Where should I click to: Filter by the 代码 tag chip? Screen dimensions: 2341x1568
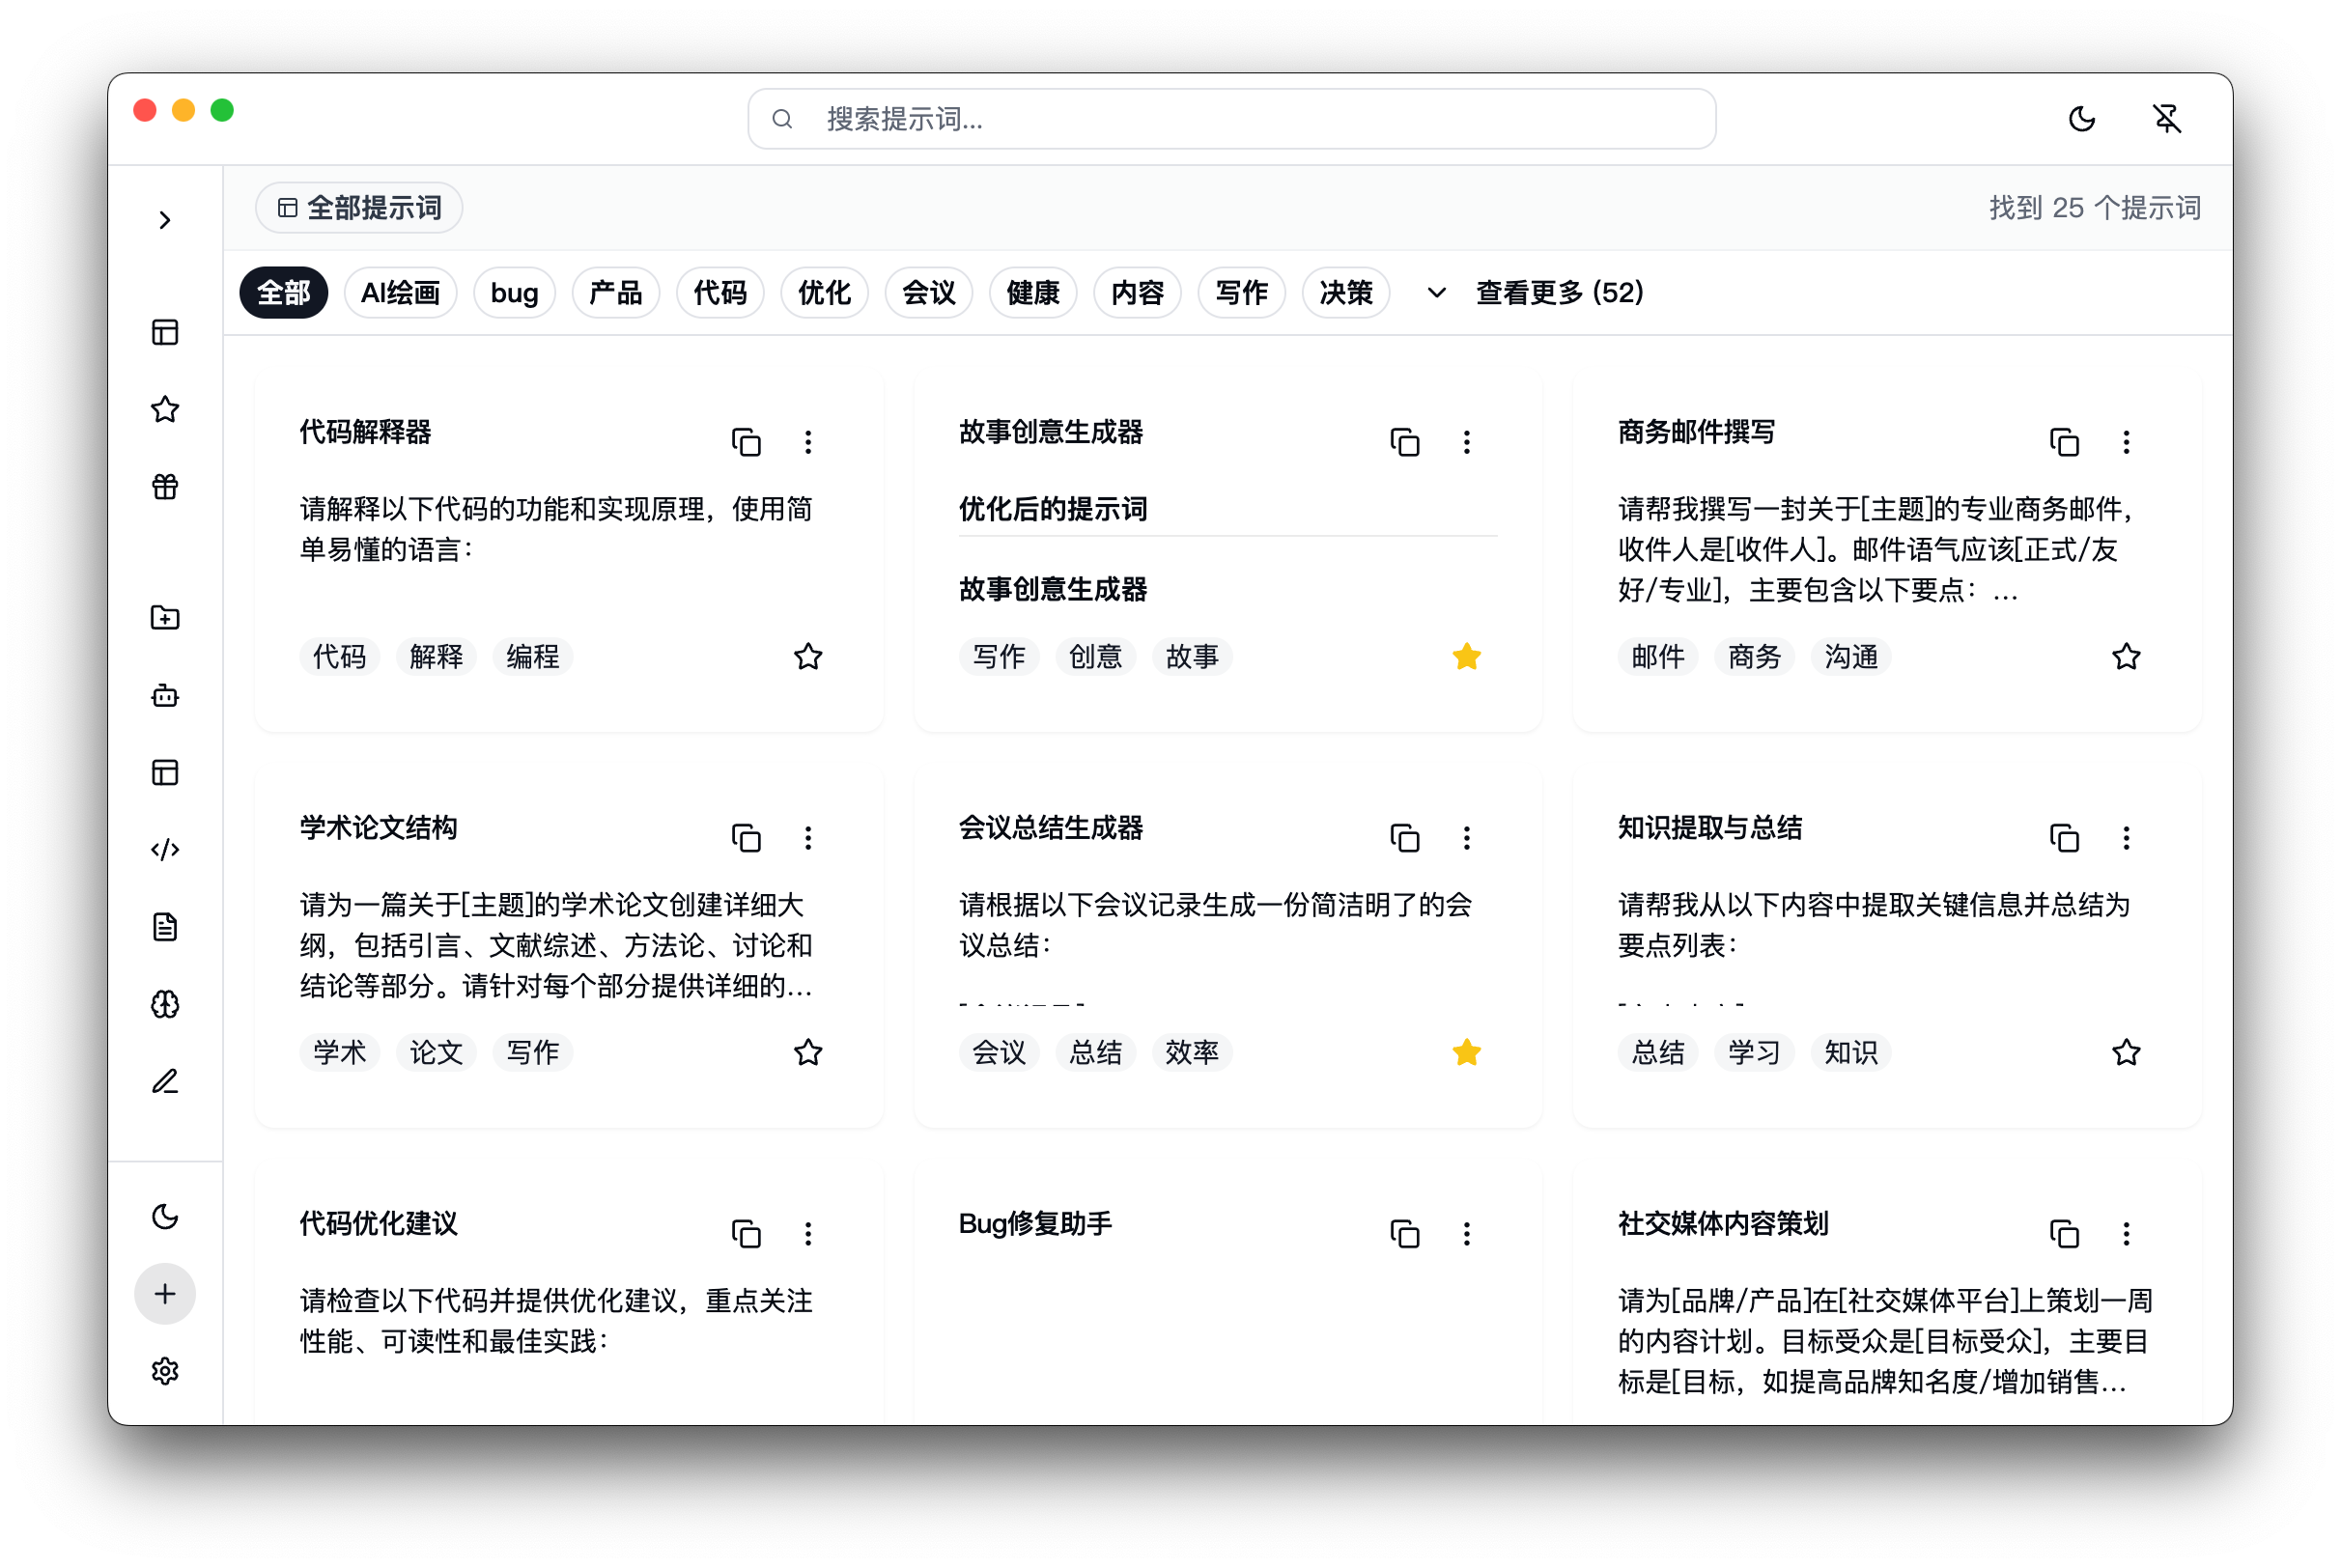click(x=720, y=293)
